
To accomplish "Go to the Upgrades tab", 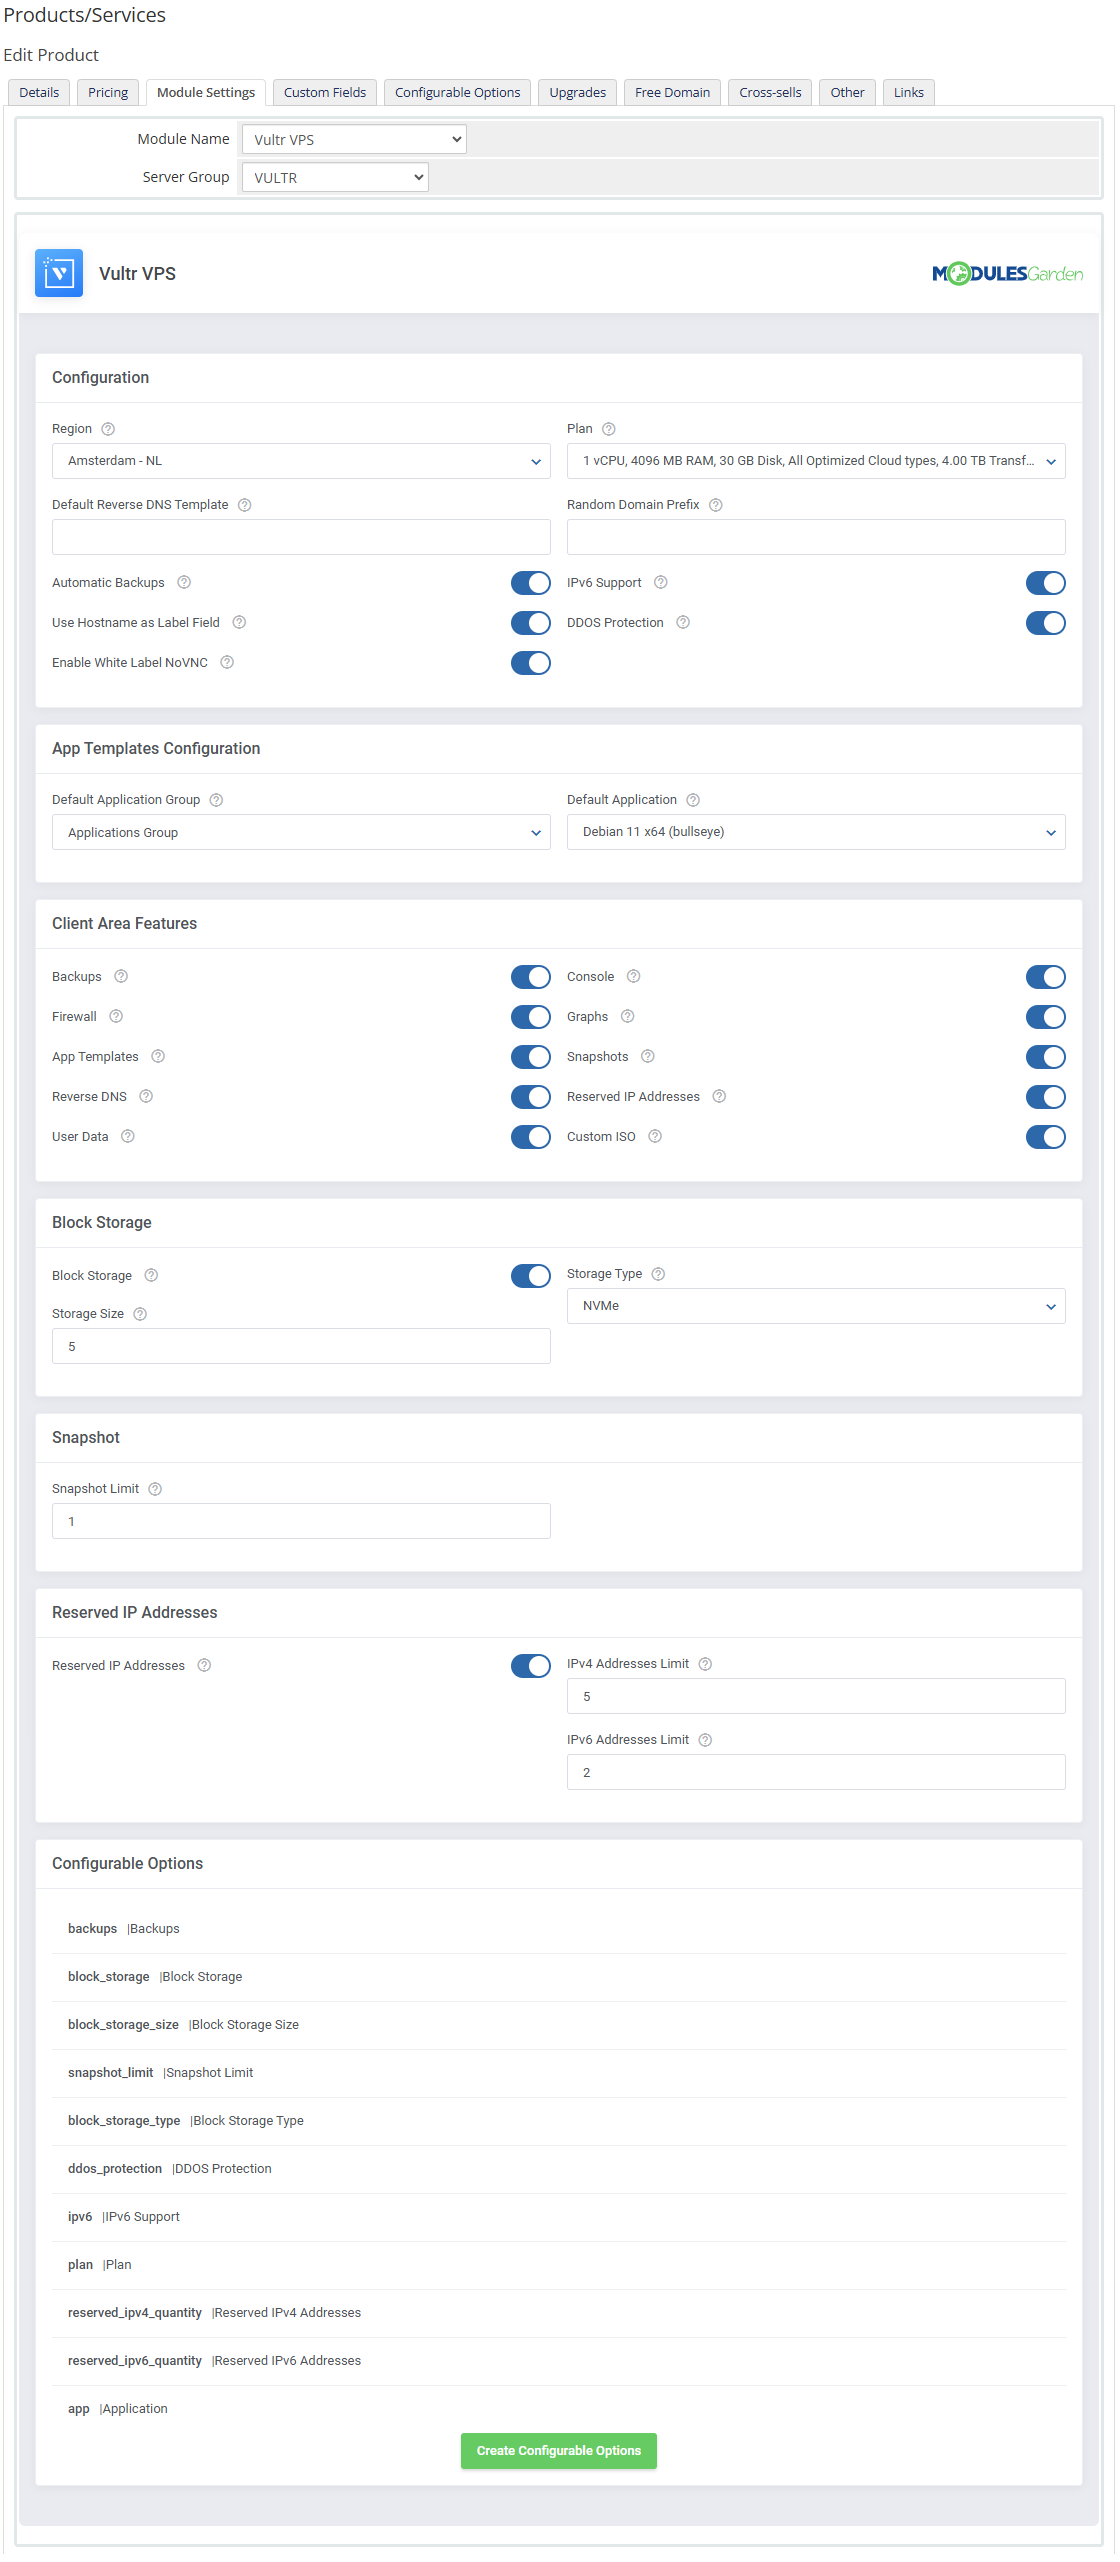I will [x=577, y=92].
